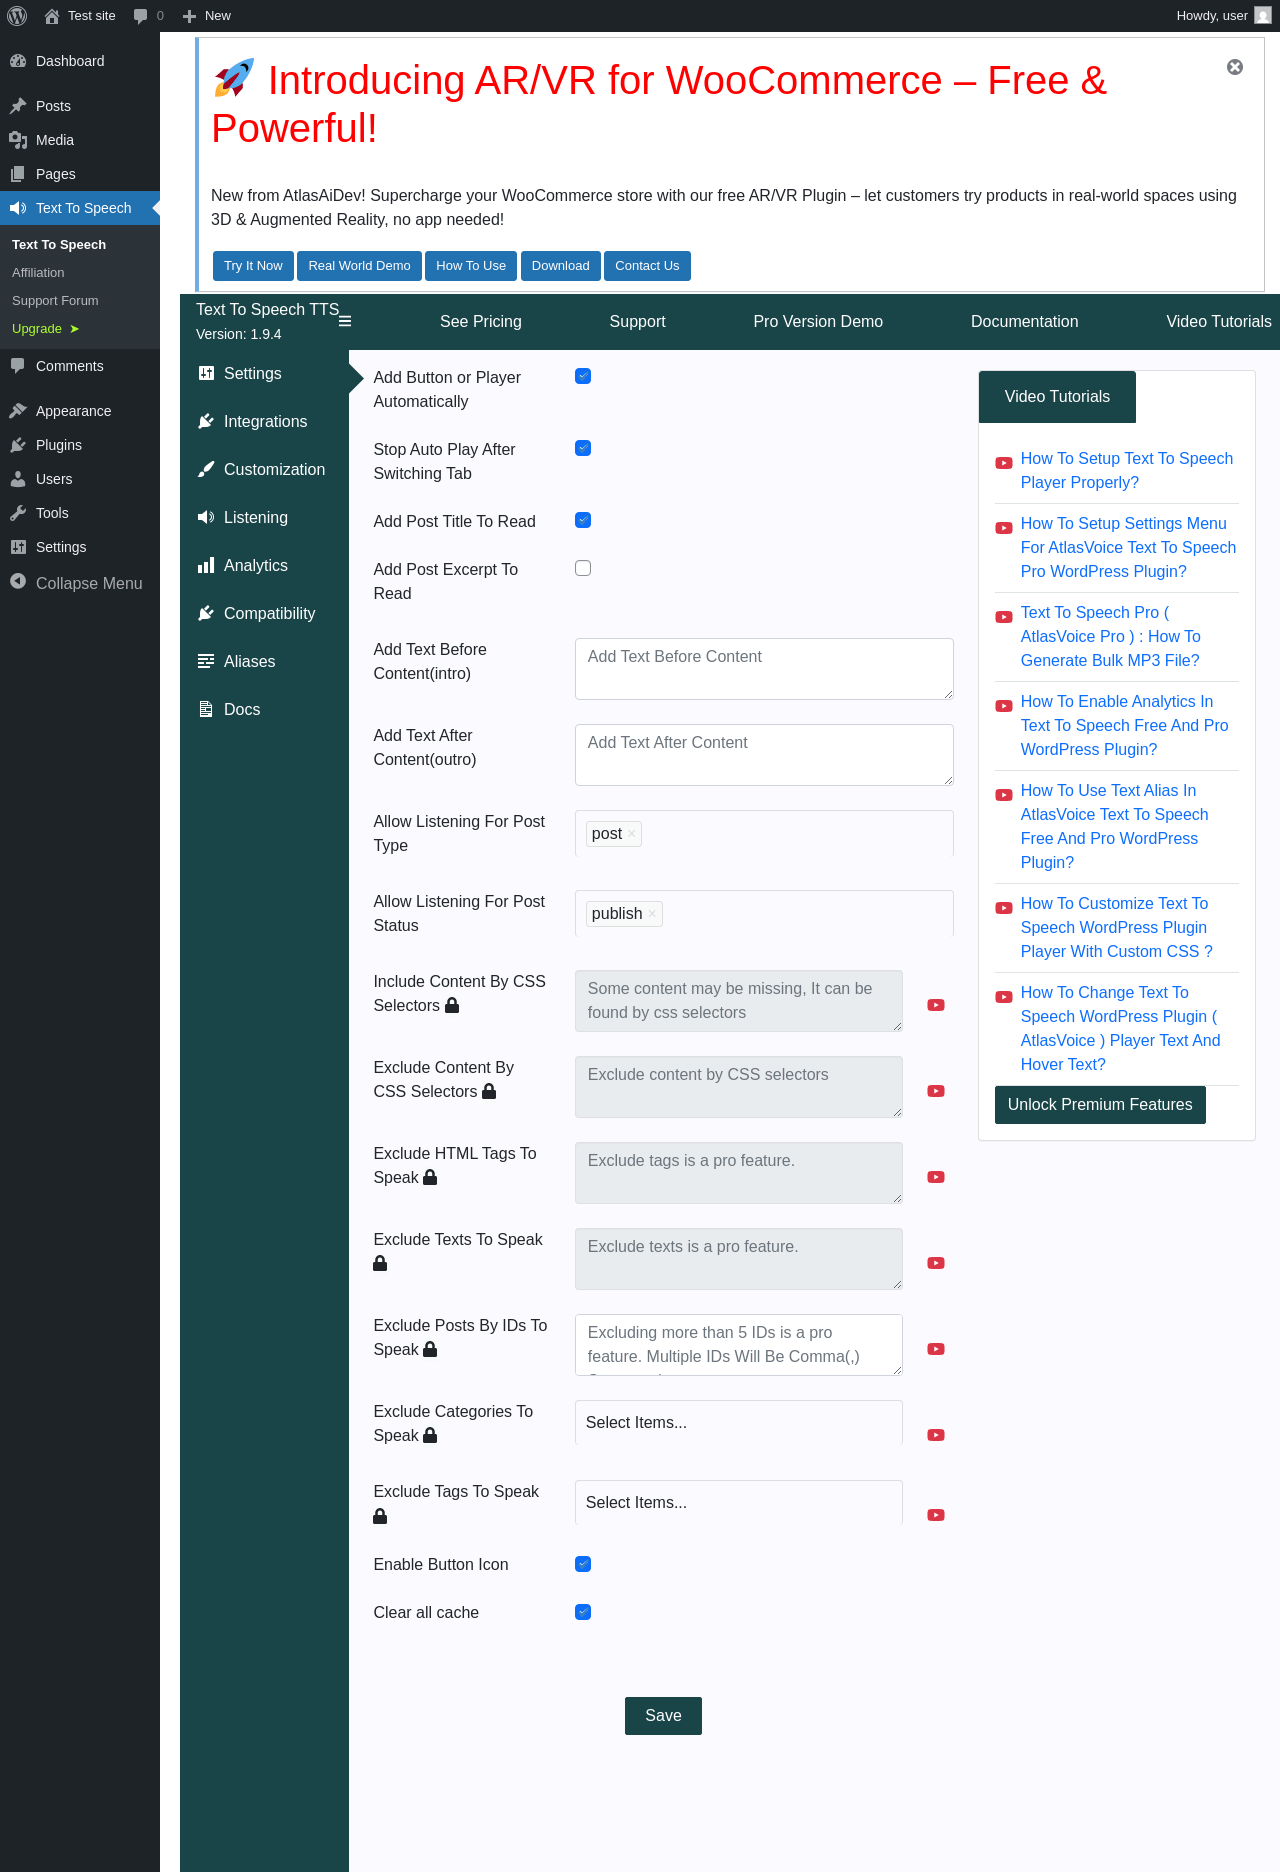Click into Add Text Before Content field
The height and width of the screenshot is (1872, 1280).
click(x=764, y=669)
